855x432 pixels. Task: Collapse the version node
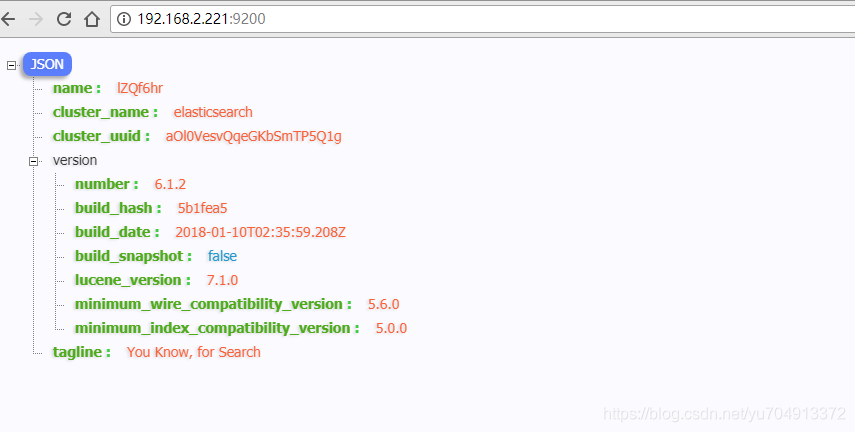point(33,161)
